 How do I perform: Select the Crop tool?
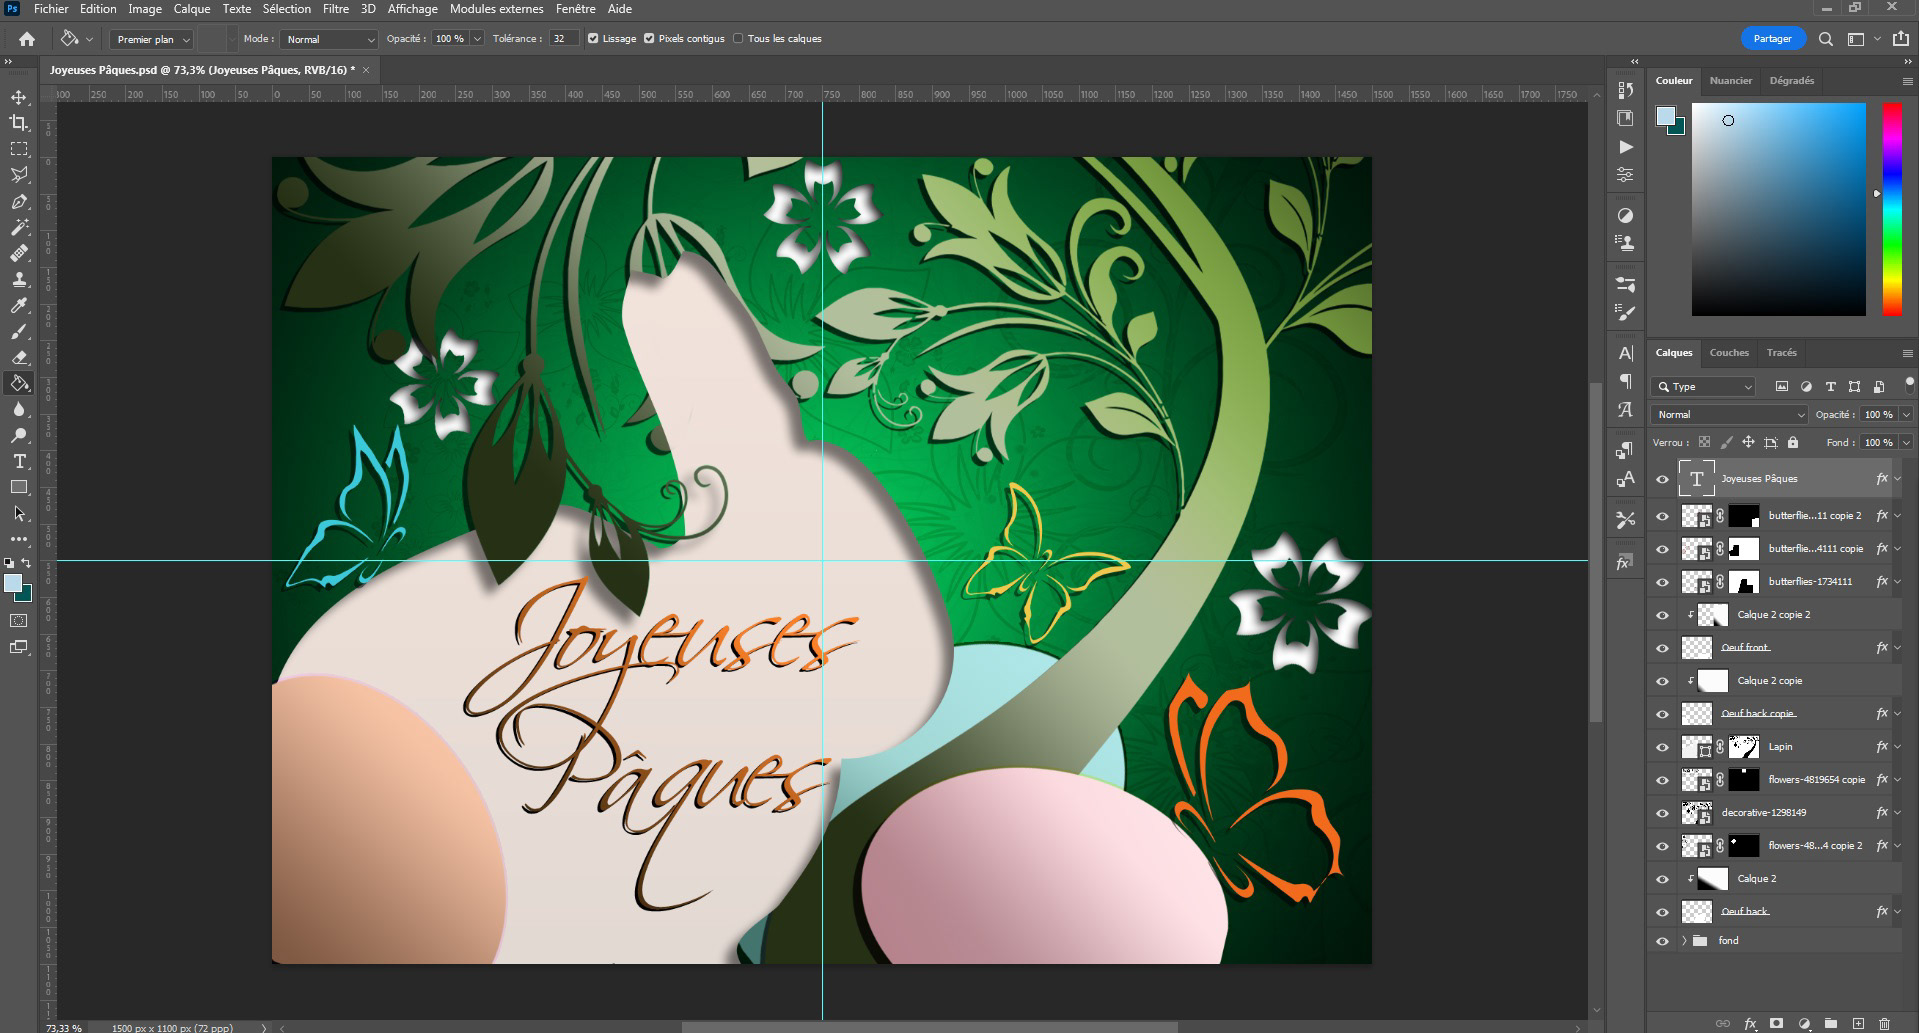pyautogui.click(x=19, y=123)
